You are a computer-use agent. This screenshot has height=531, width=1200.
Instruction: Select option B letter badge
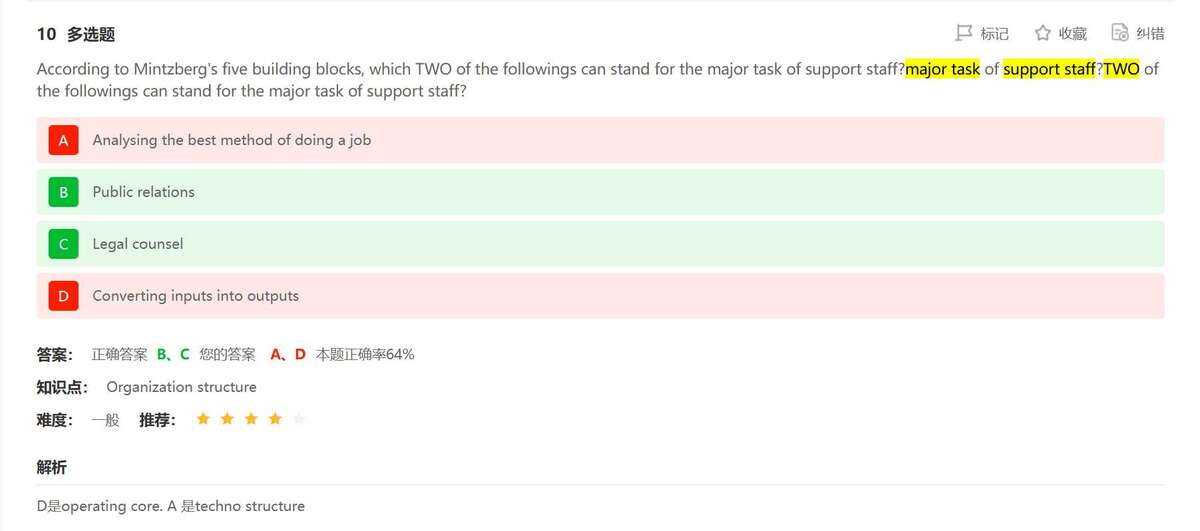[63, 192]
